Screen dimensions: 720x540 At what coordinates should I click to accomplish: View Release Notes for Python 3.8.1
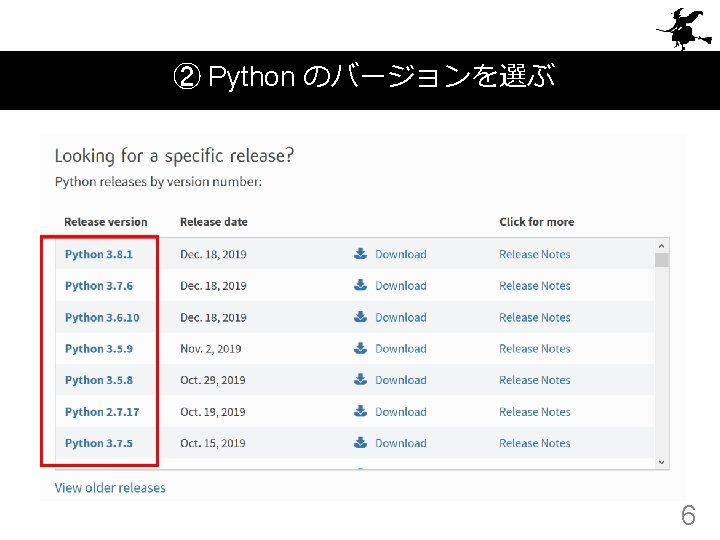click(x=534, y=254)
